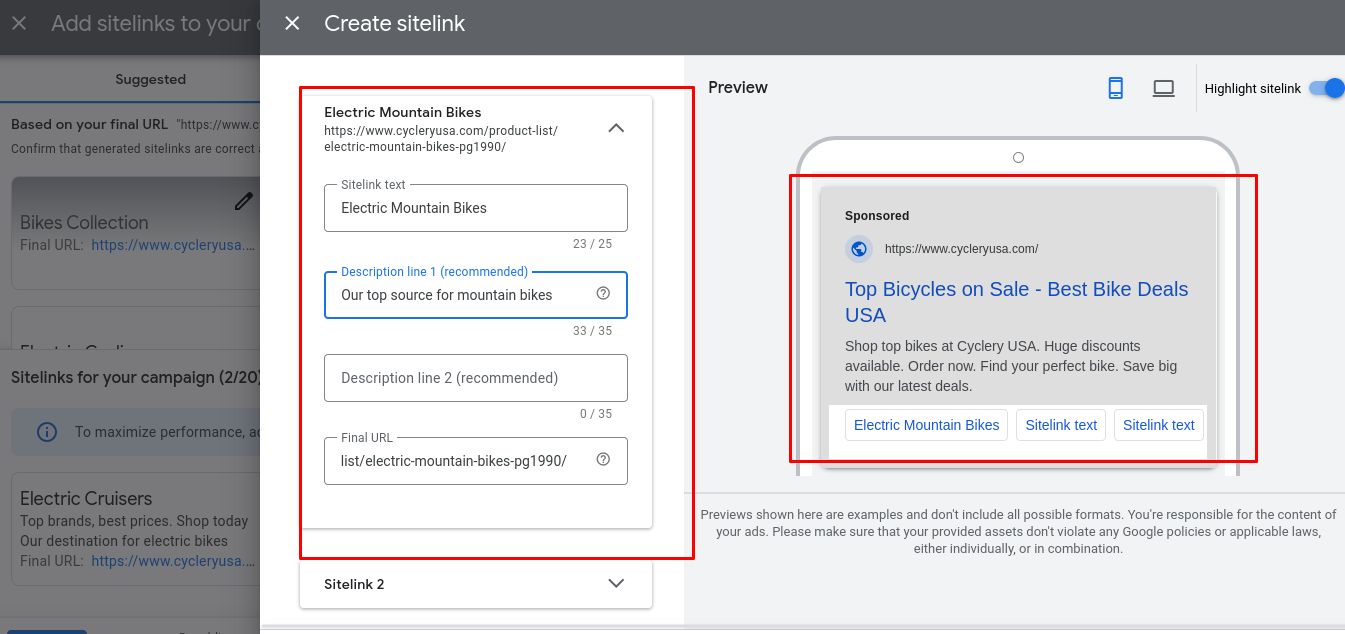Close the Create sitelink dialog
1345x634 pixels.
tap(292, 23)
